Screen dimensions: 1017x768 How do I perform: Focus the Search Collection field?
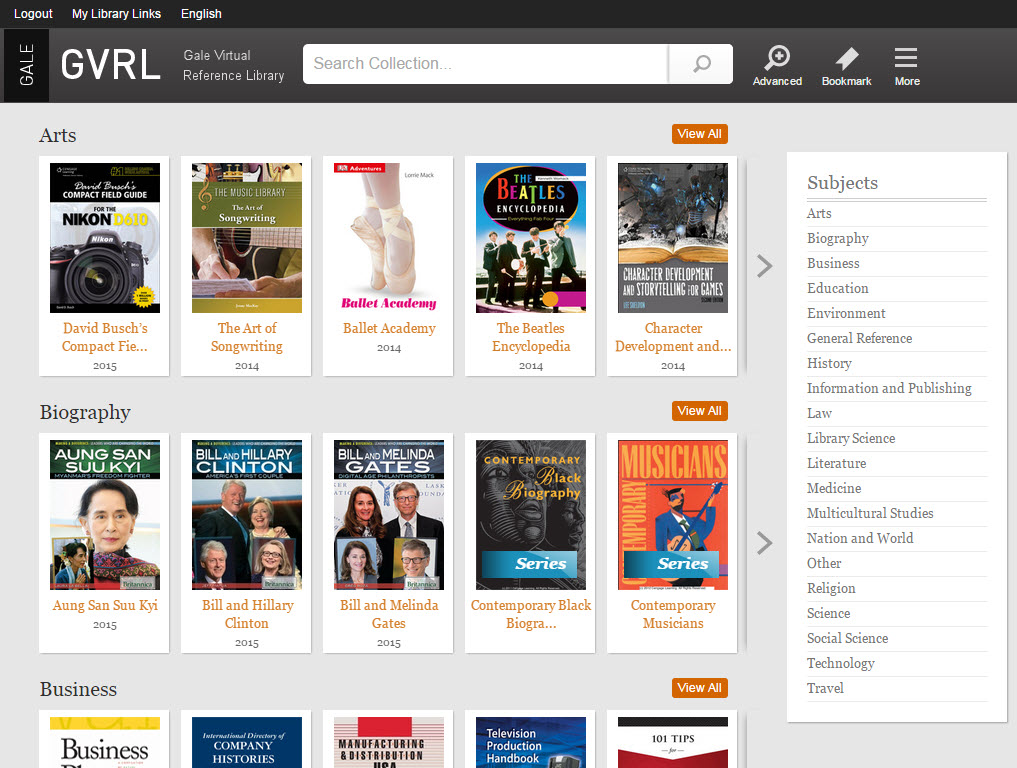coord(485,64)
